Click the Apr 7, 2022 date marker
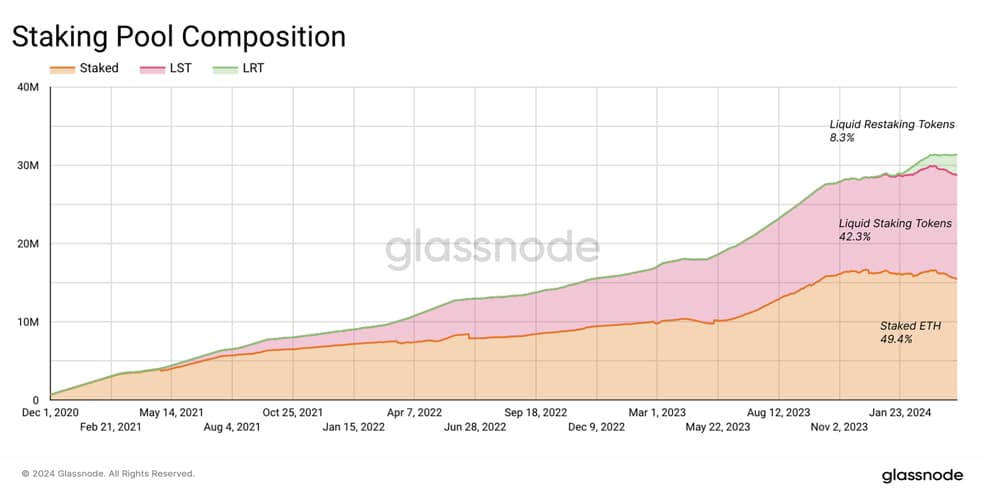The image size is (984, 500). pos(414,412)
